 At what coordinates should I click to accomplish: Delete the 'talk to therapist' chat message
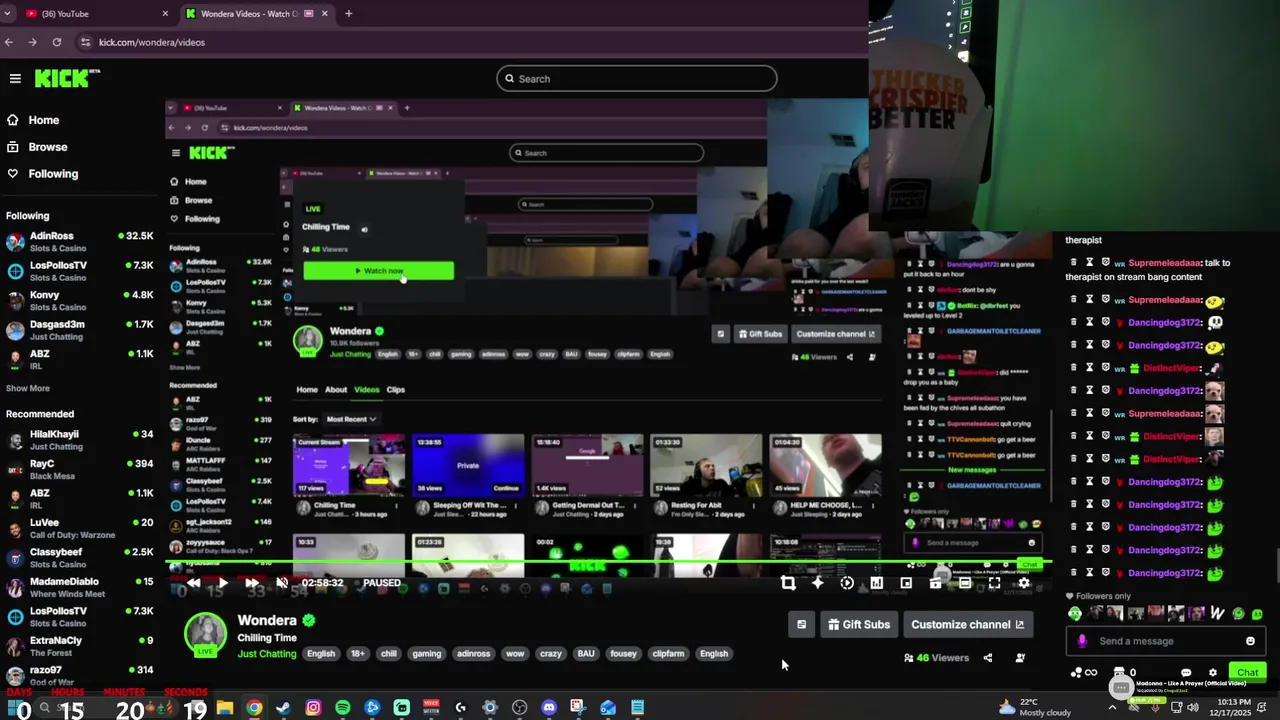tap(1074, 263)
